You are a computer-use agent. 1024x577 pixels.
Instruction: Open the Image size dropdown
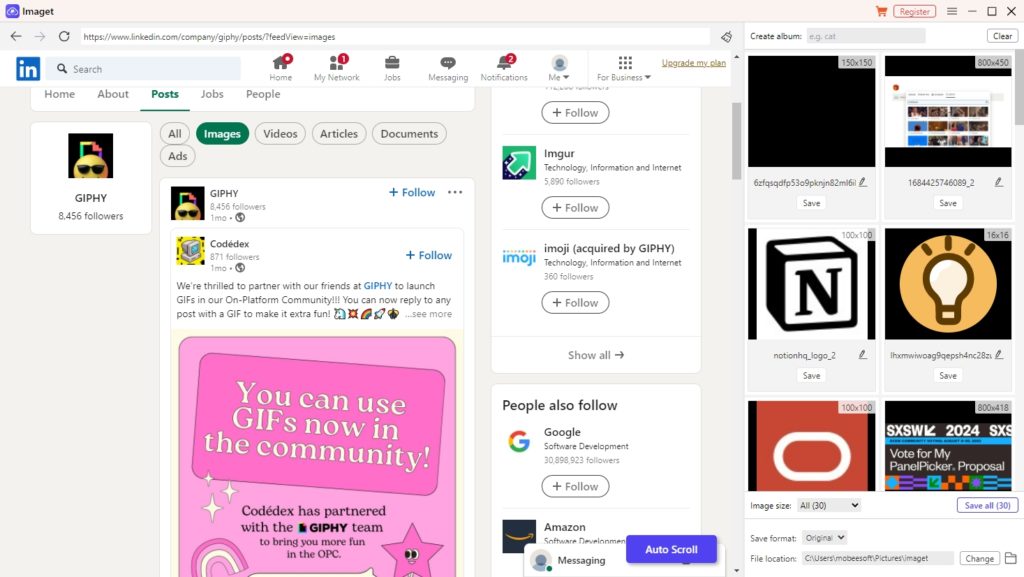point(828,505)
